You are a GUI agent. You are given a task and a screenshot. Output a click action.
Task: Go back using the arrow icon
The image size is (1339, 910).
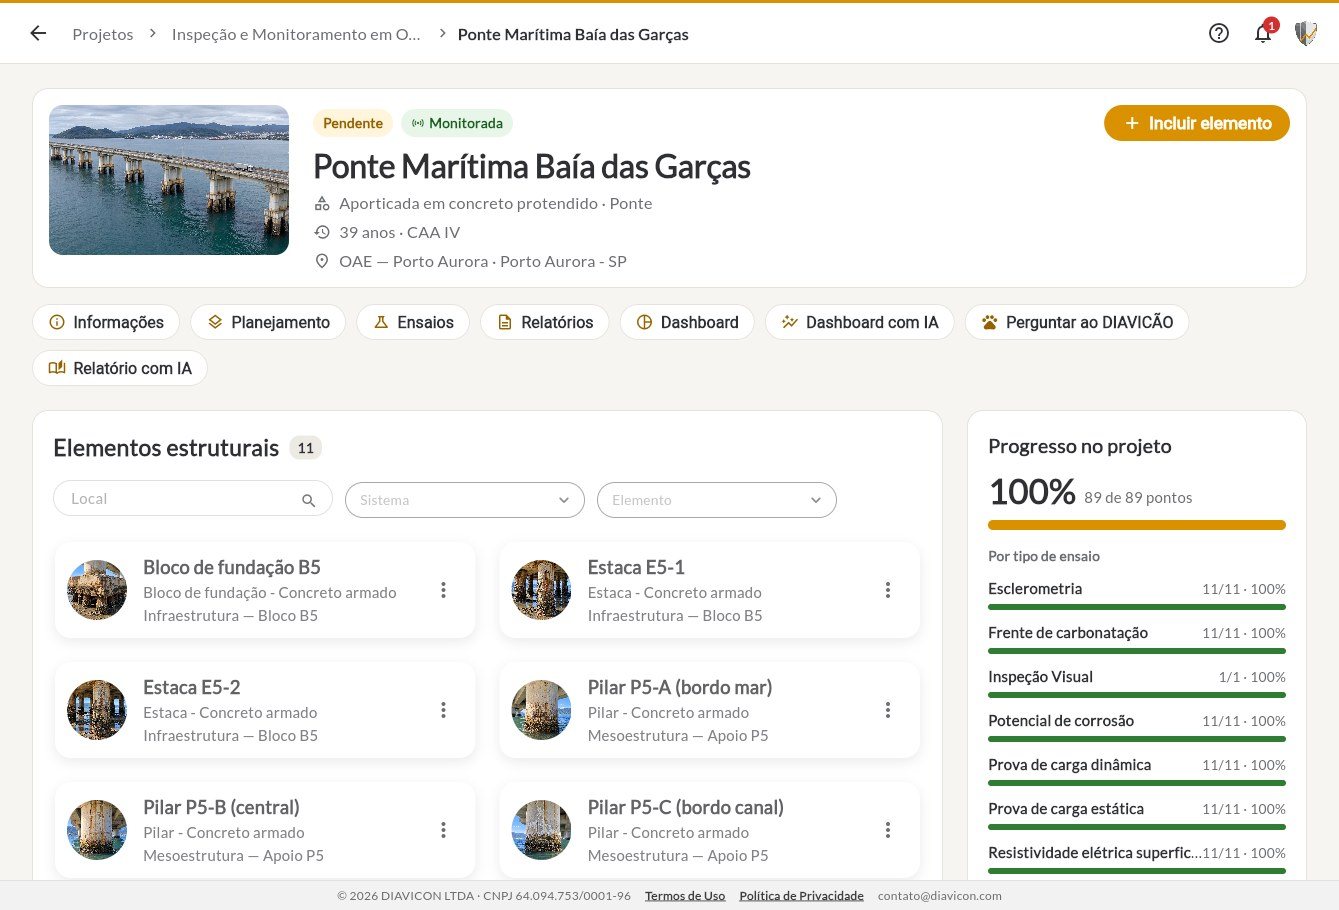[38, 33]
